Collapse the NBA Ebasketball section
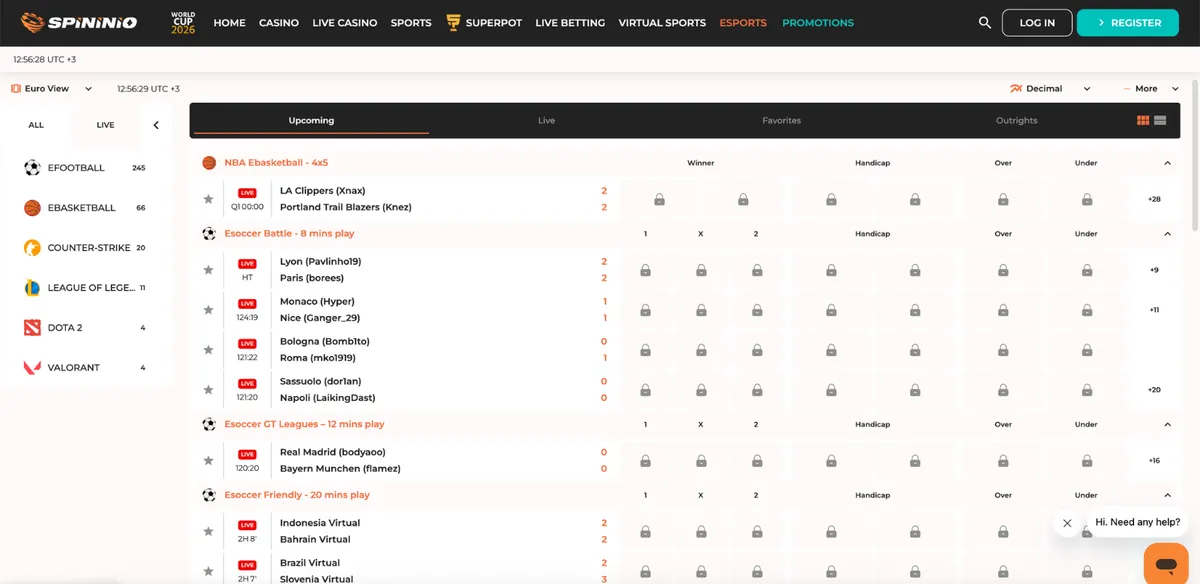The image size is (1200, 584). [1167, 163]
